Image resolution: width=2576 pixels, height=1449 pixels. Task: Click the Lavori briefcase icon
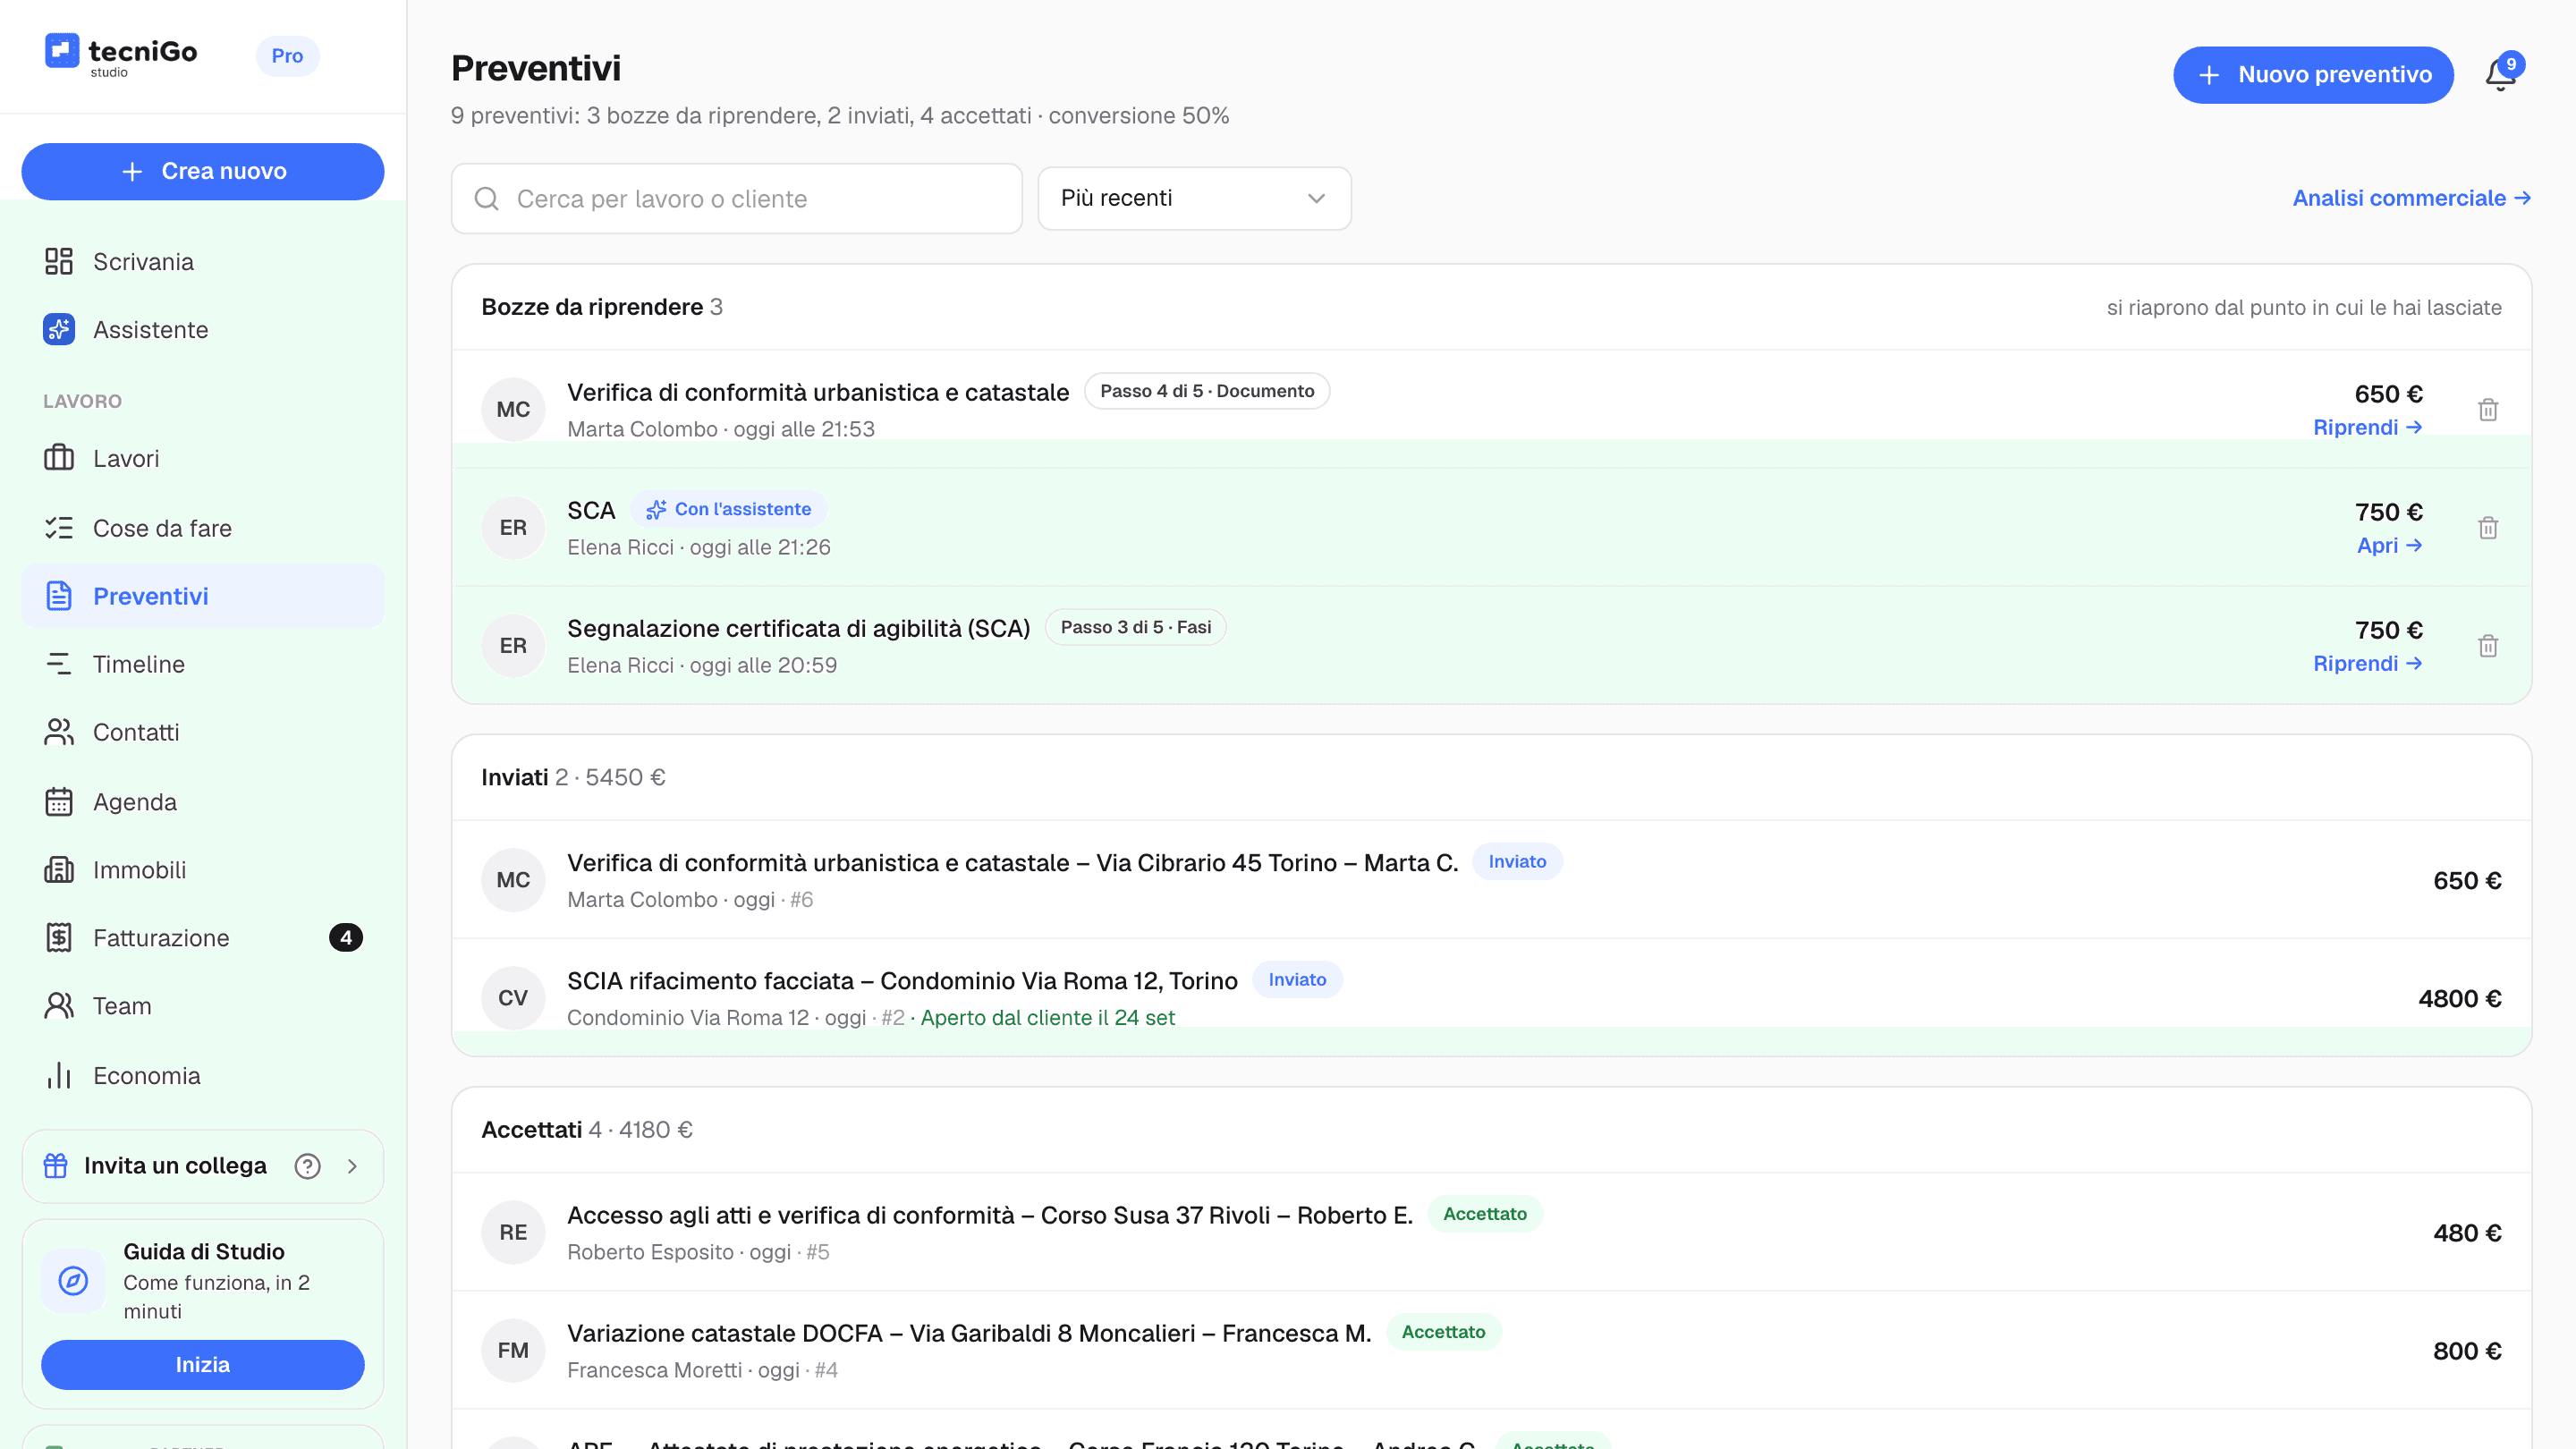click(x=59, y=458)
